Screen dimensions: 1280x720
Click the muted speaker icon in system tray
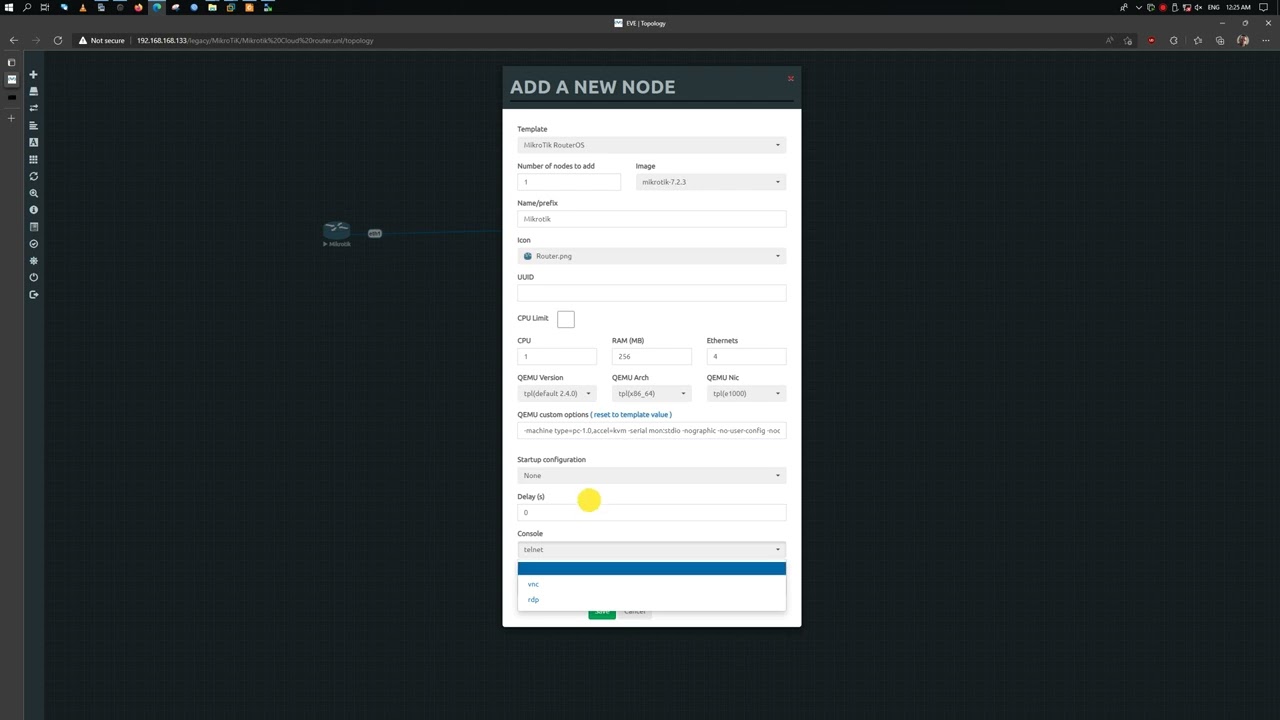pos(1198,7)
